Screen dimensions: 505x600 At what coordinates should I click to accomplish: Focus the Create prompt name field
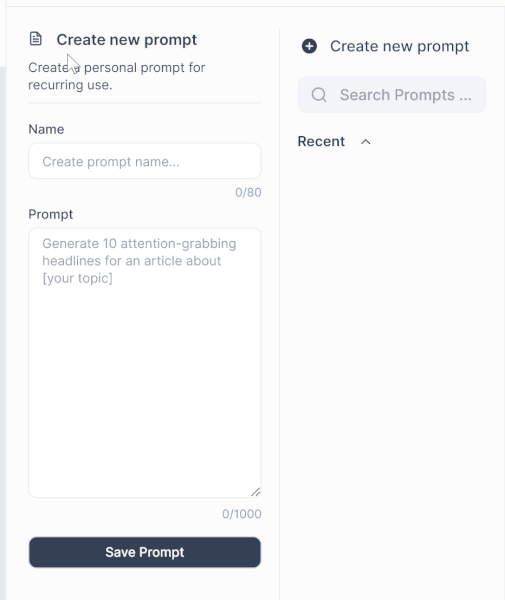click(145, 161)
